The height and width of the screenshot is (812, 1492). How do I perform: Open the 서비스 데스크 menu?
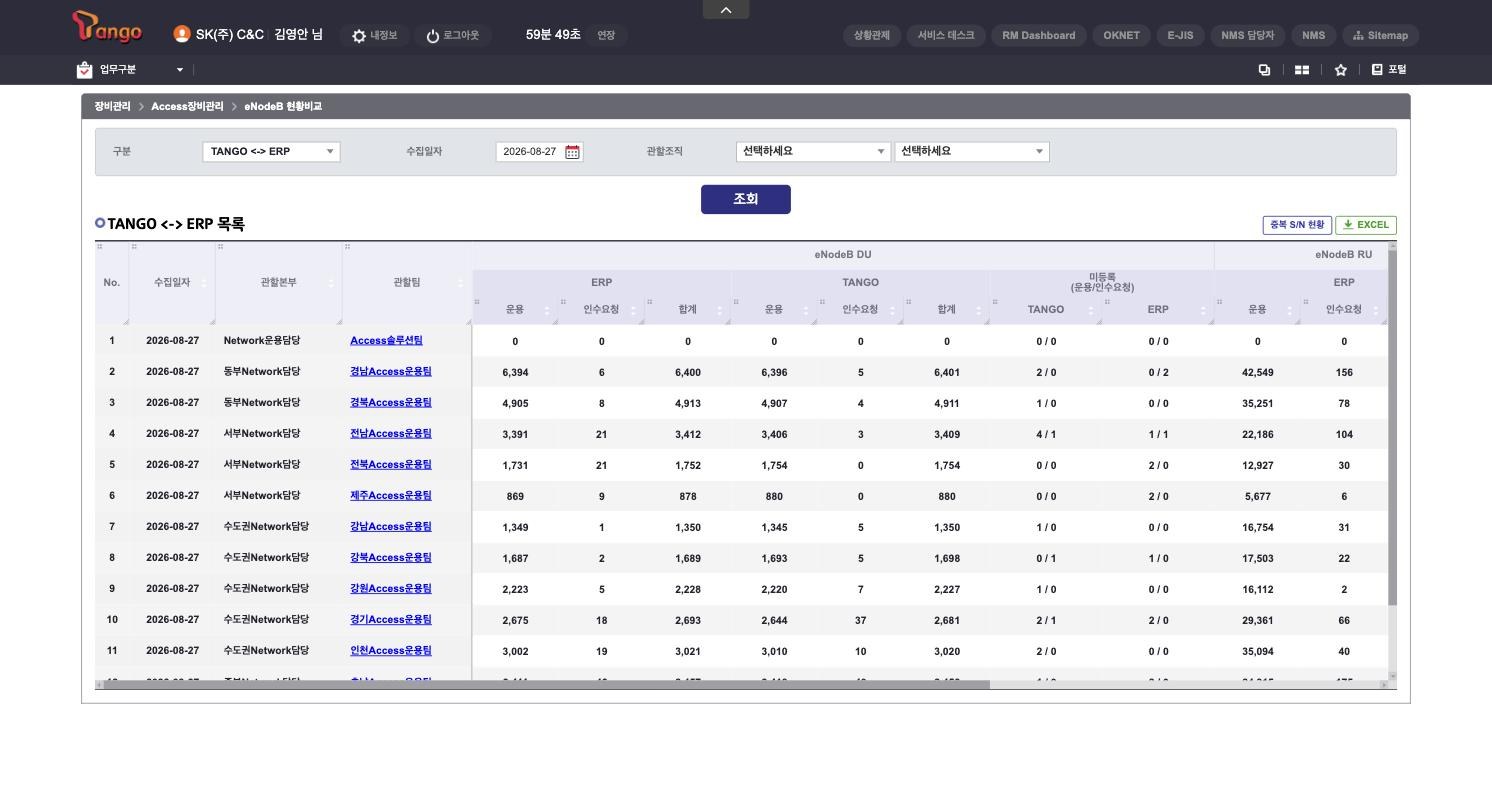pos(946,36)
